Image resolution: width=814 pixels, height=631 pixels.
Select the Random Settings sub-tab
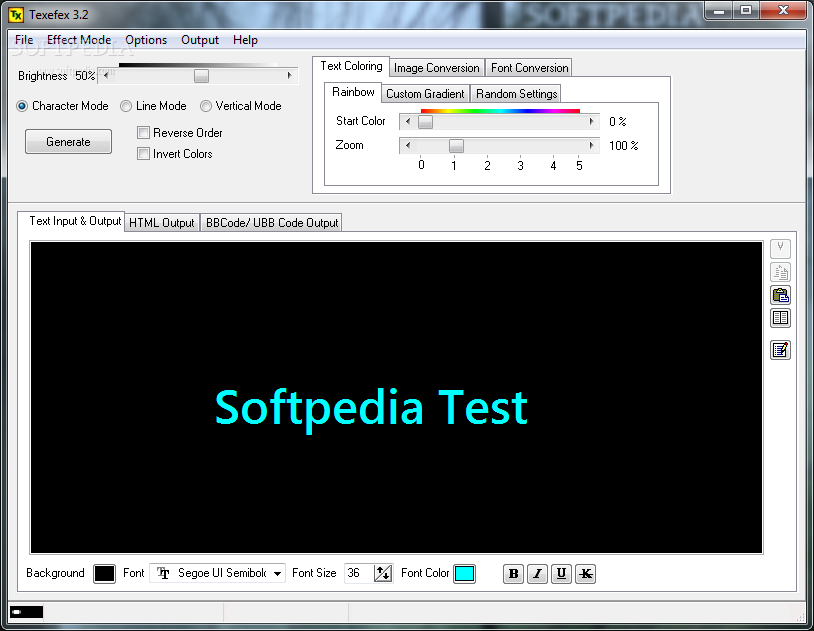click(517, 94)
